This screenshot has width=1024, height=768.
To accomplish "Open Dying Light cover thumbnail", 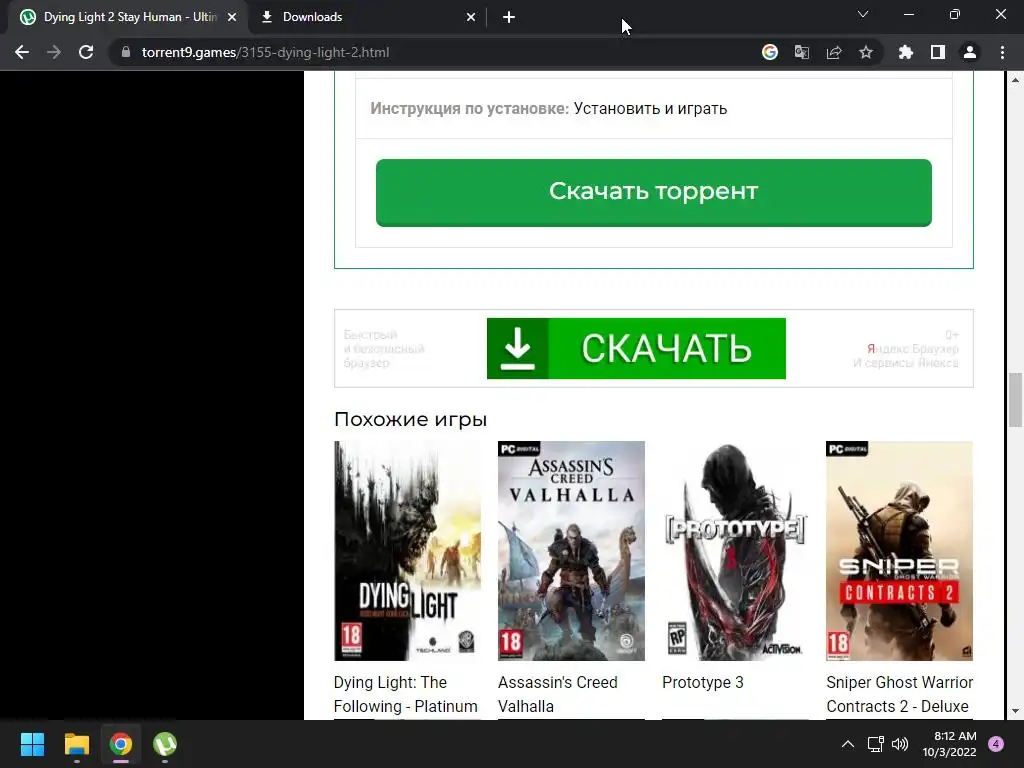I will pyautogui.click(x=408, y=551).
